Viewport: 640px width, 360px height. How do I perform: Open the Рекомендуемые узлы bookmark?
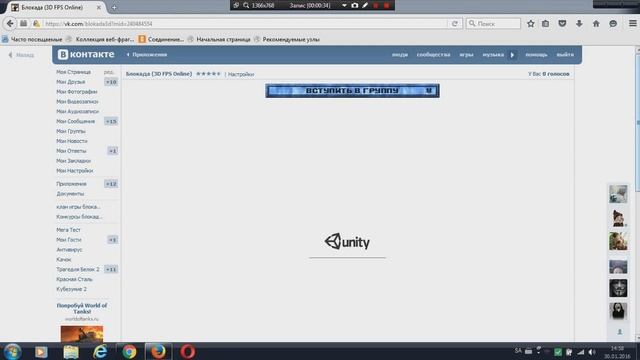[x=287, y=40]
